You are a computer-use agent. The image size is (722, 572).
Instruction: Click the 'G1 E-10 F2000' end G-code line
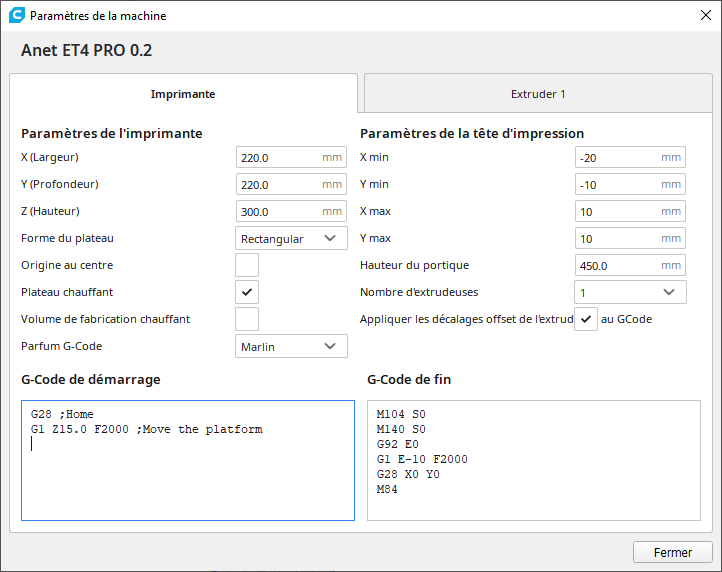coord(422,459)
